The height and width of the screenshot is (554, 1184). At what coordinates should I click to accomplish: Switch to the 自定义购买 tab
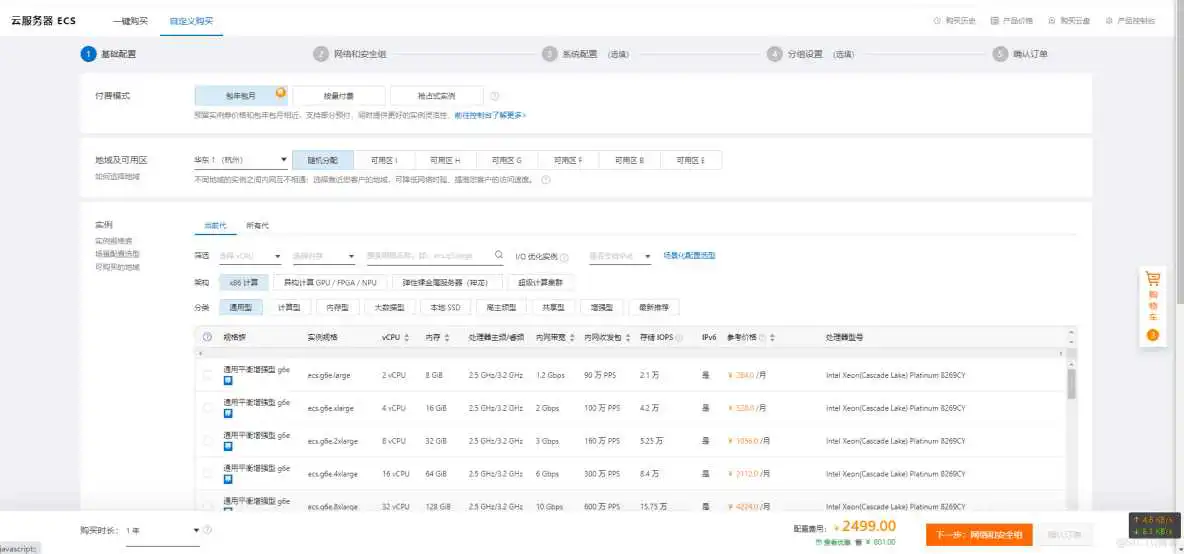point(191,20)
